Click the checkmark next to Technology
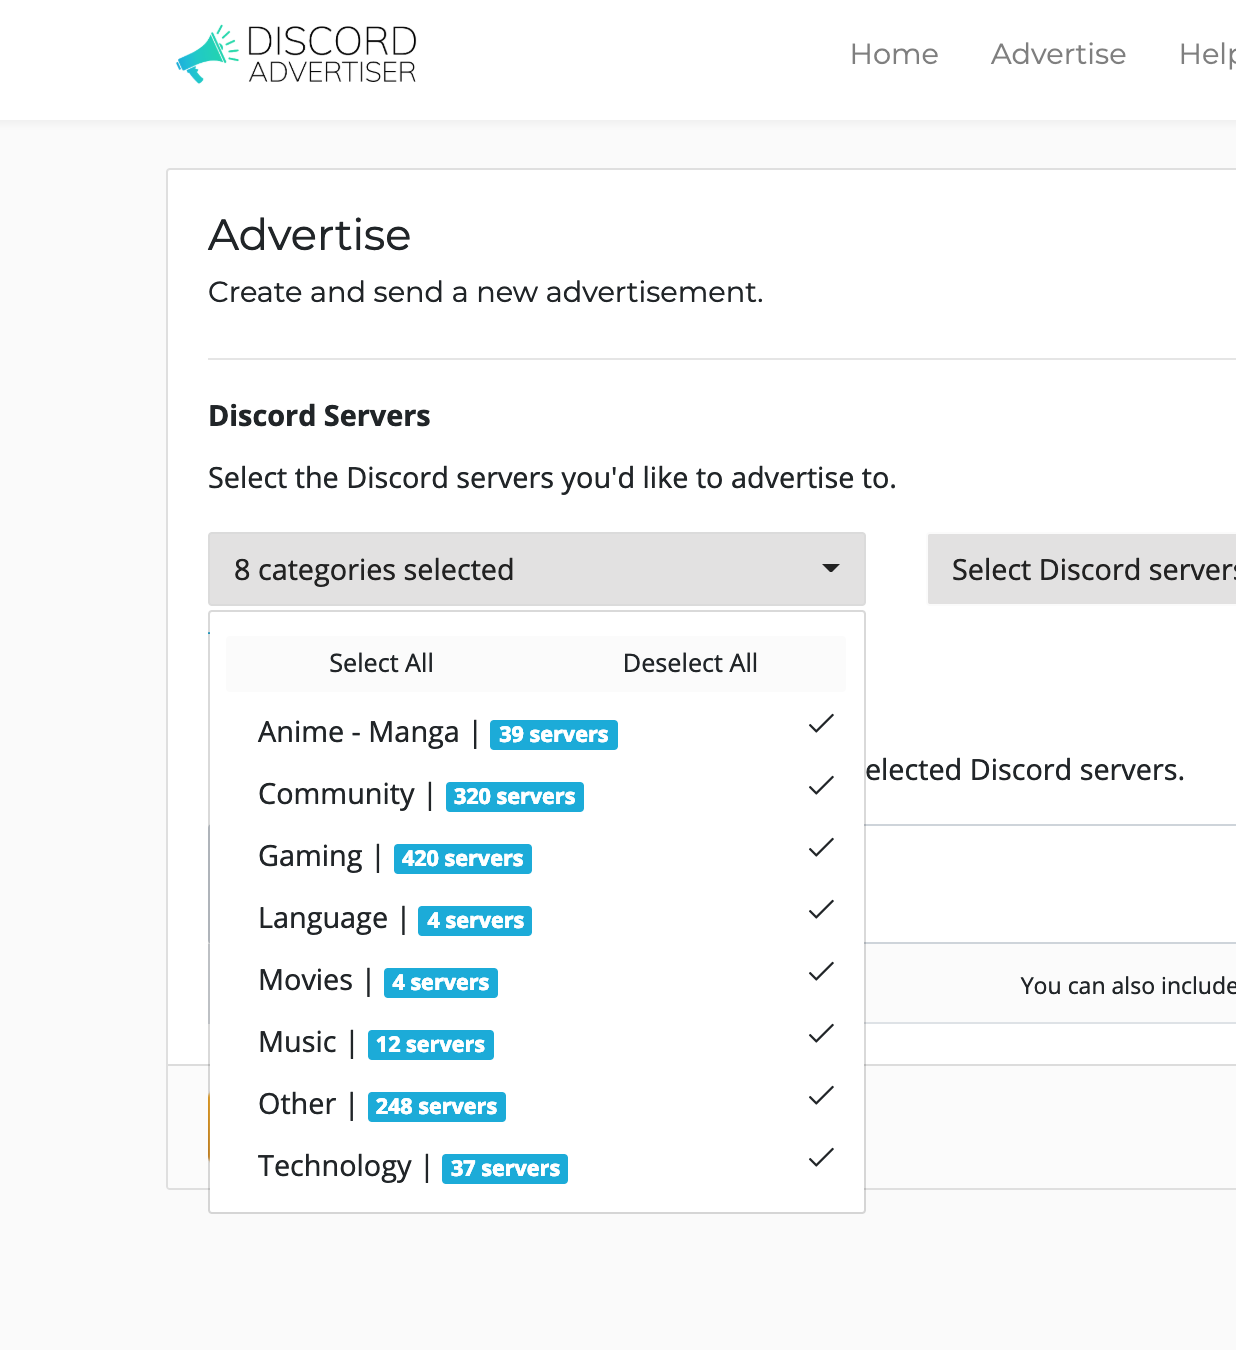This screenshot has width=1236, height=1350. (821, 1157)
